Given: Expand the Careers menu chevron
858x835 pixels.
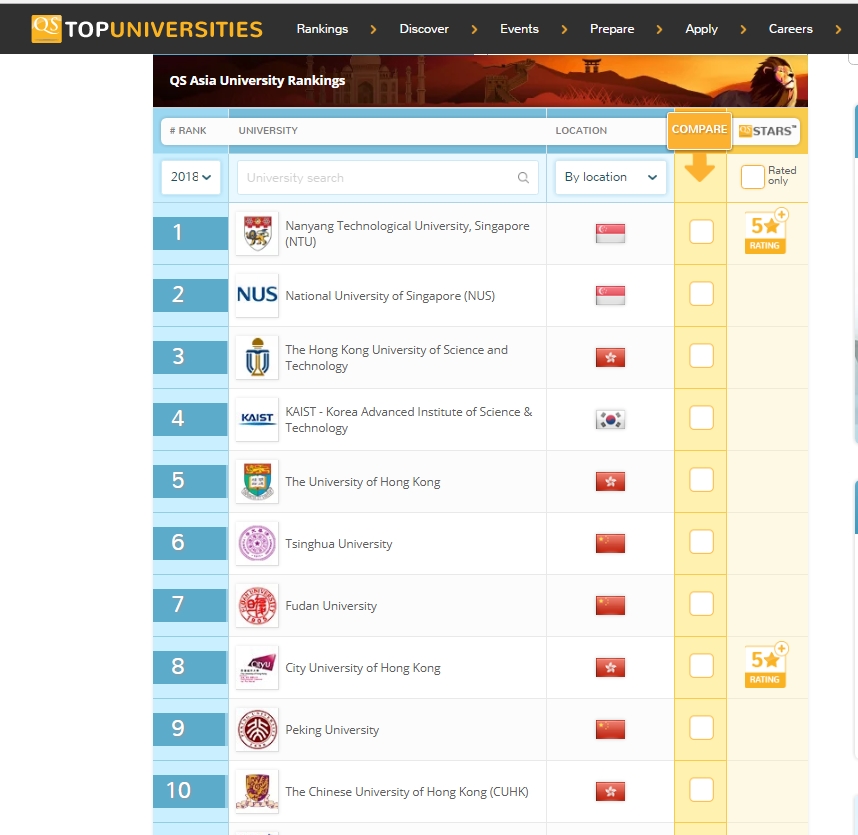Looking at the screenshot, I should pyautogui.click(x=838, y=29).
